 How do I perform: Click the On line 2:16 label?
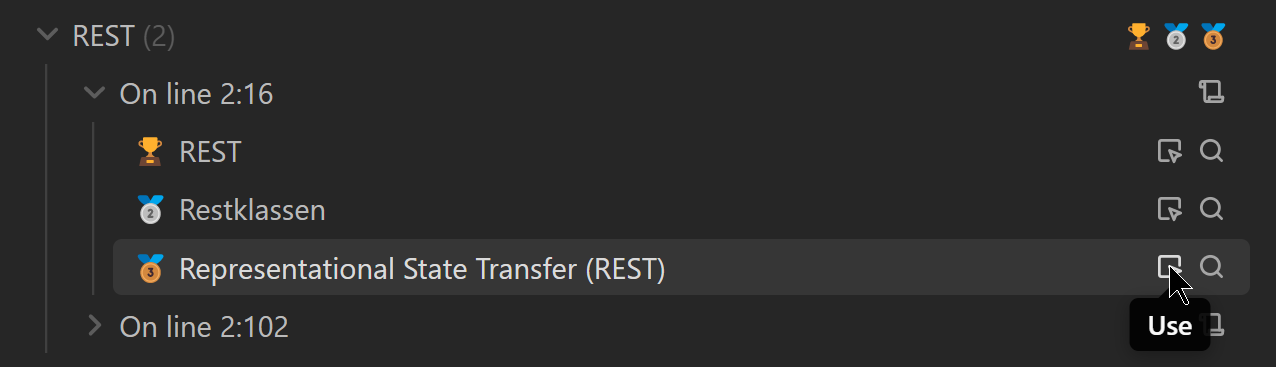[196, 94]
